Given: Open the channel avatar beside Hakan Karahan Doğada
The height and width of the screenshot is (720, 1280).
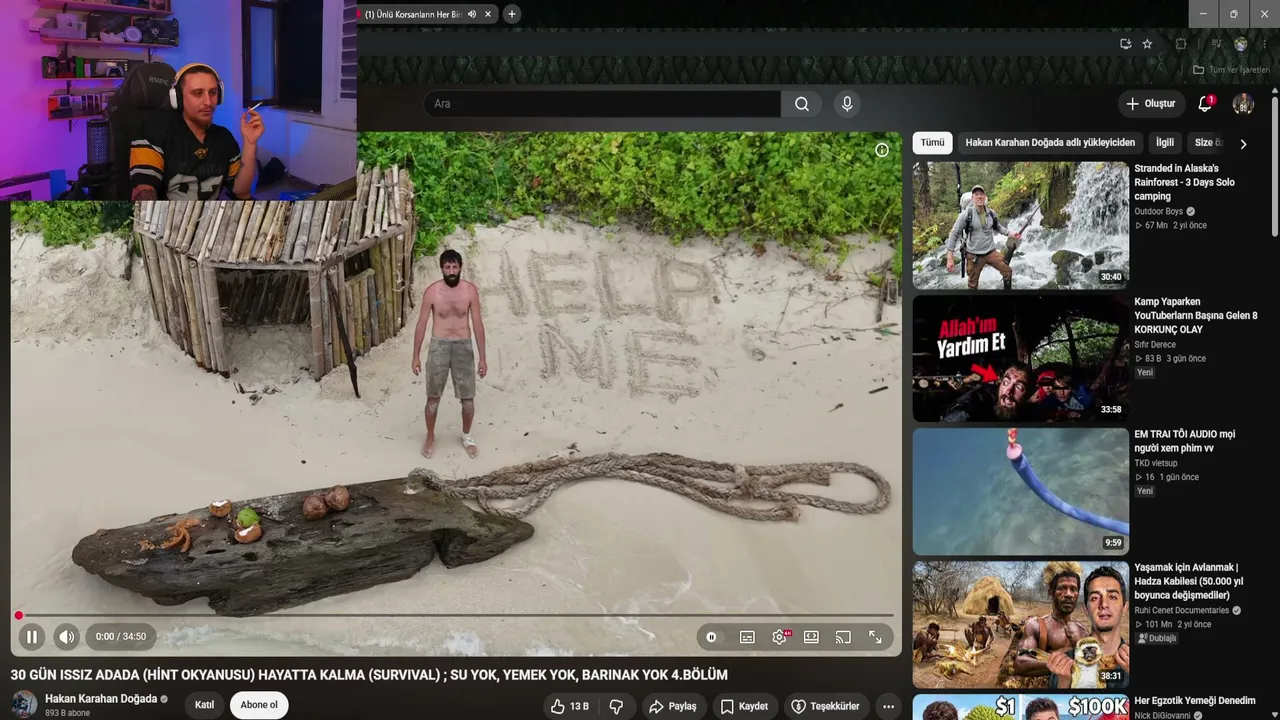Looking at the screenshot, I should 24,705.
